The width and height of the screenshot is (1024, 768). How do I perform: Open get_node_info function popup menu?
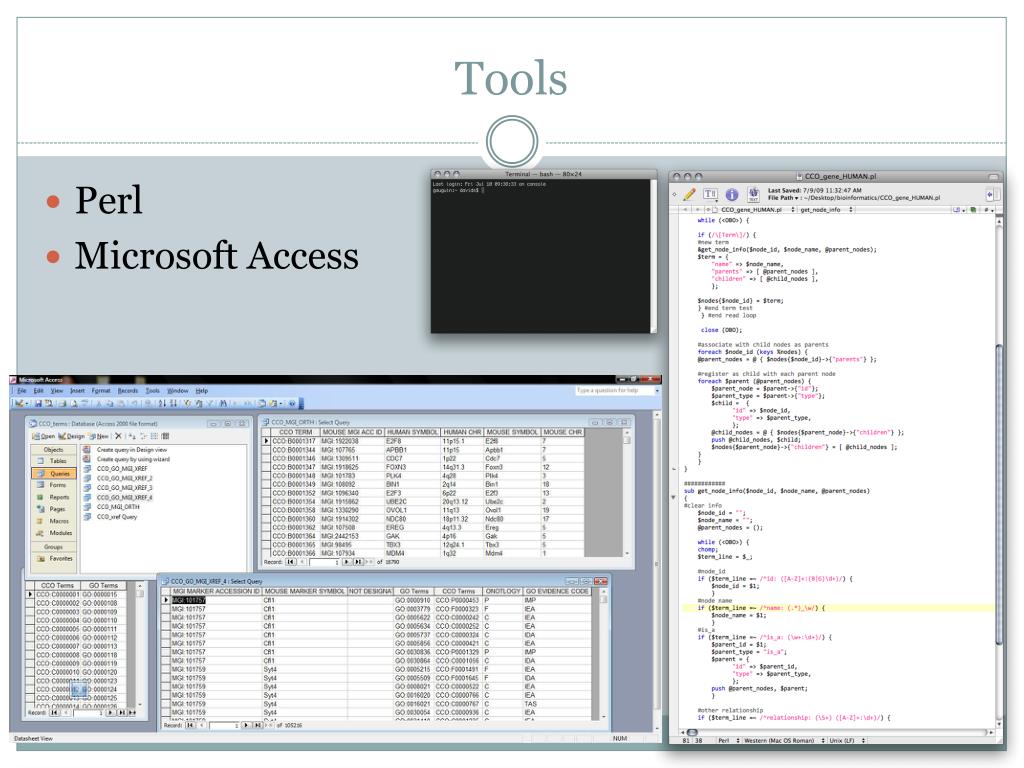(x=826, y=210)
